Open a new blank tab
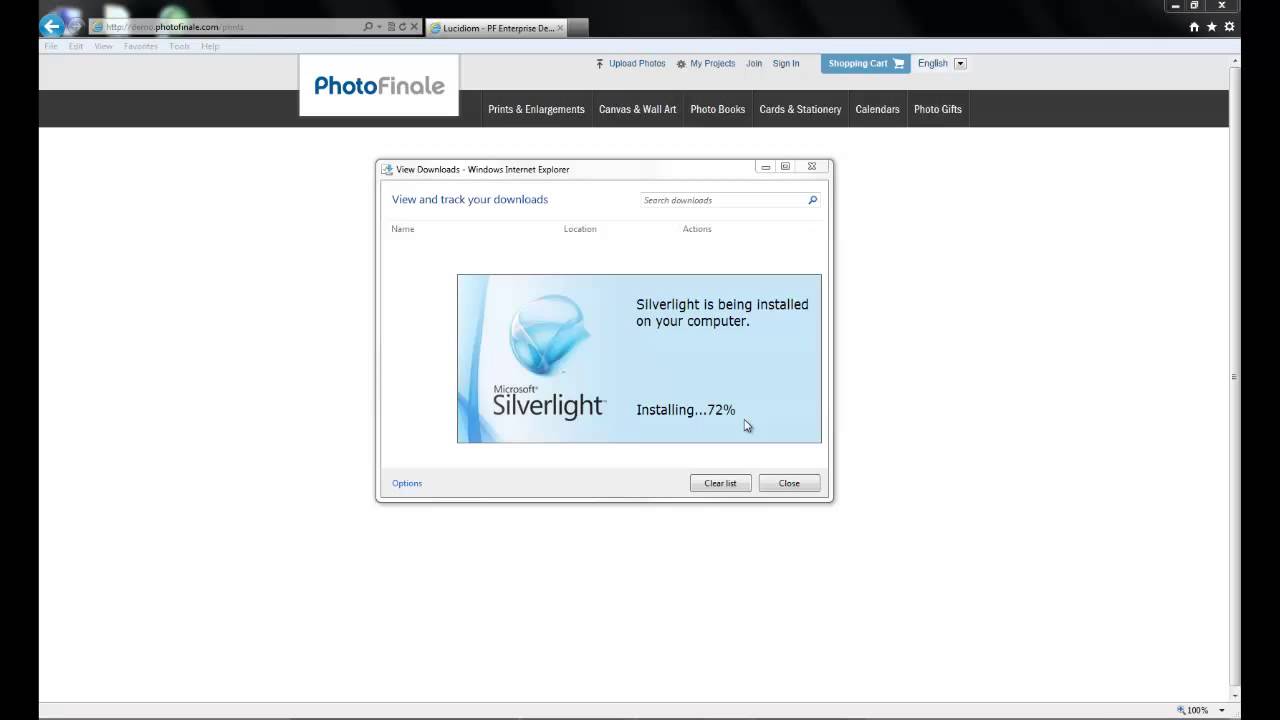 [579, 28]
